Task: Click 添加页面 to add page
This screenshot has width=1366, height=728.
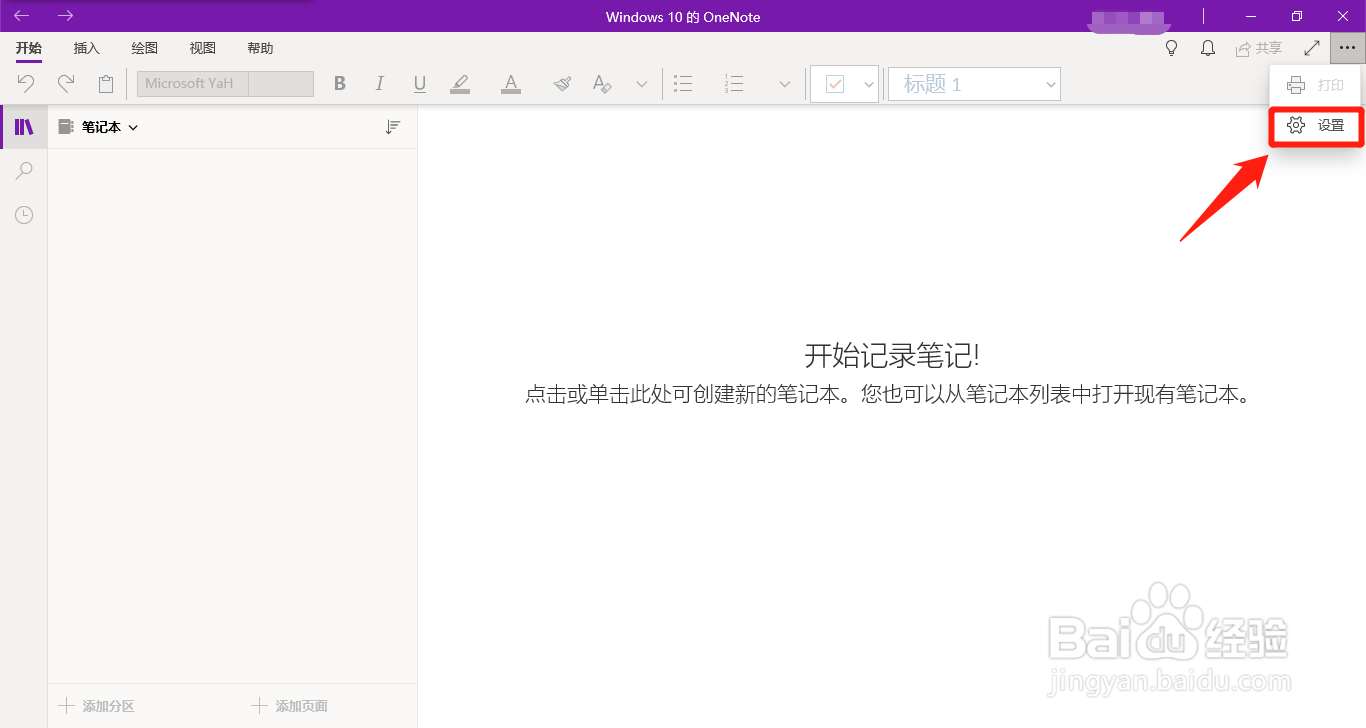Action: (x=289, y=706)
